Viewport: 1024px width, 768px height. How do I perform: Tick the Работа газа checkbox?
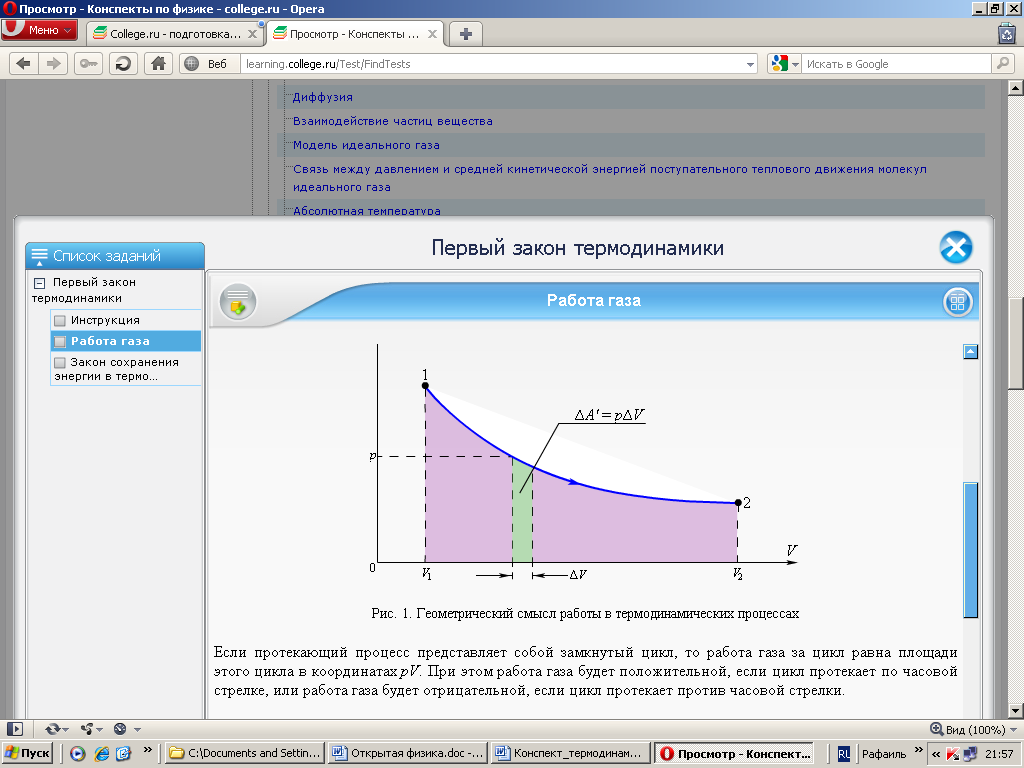[x=60, y=342]
